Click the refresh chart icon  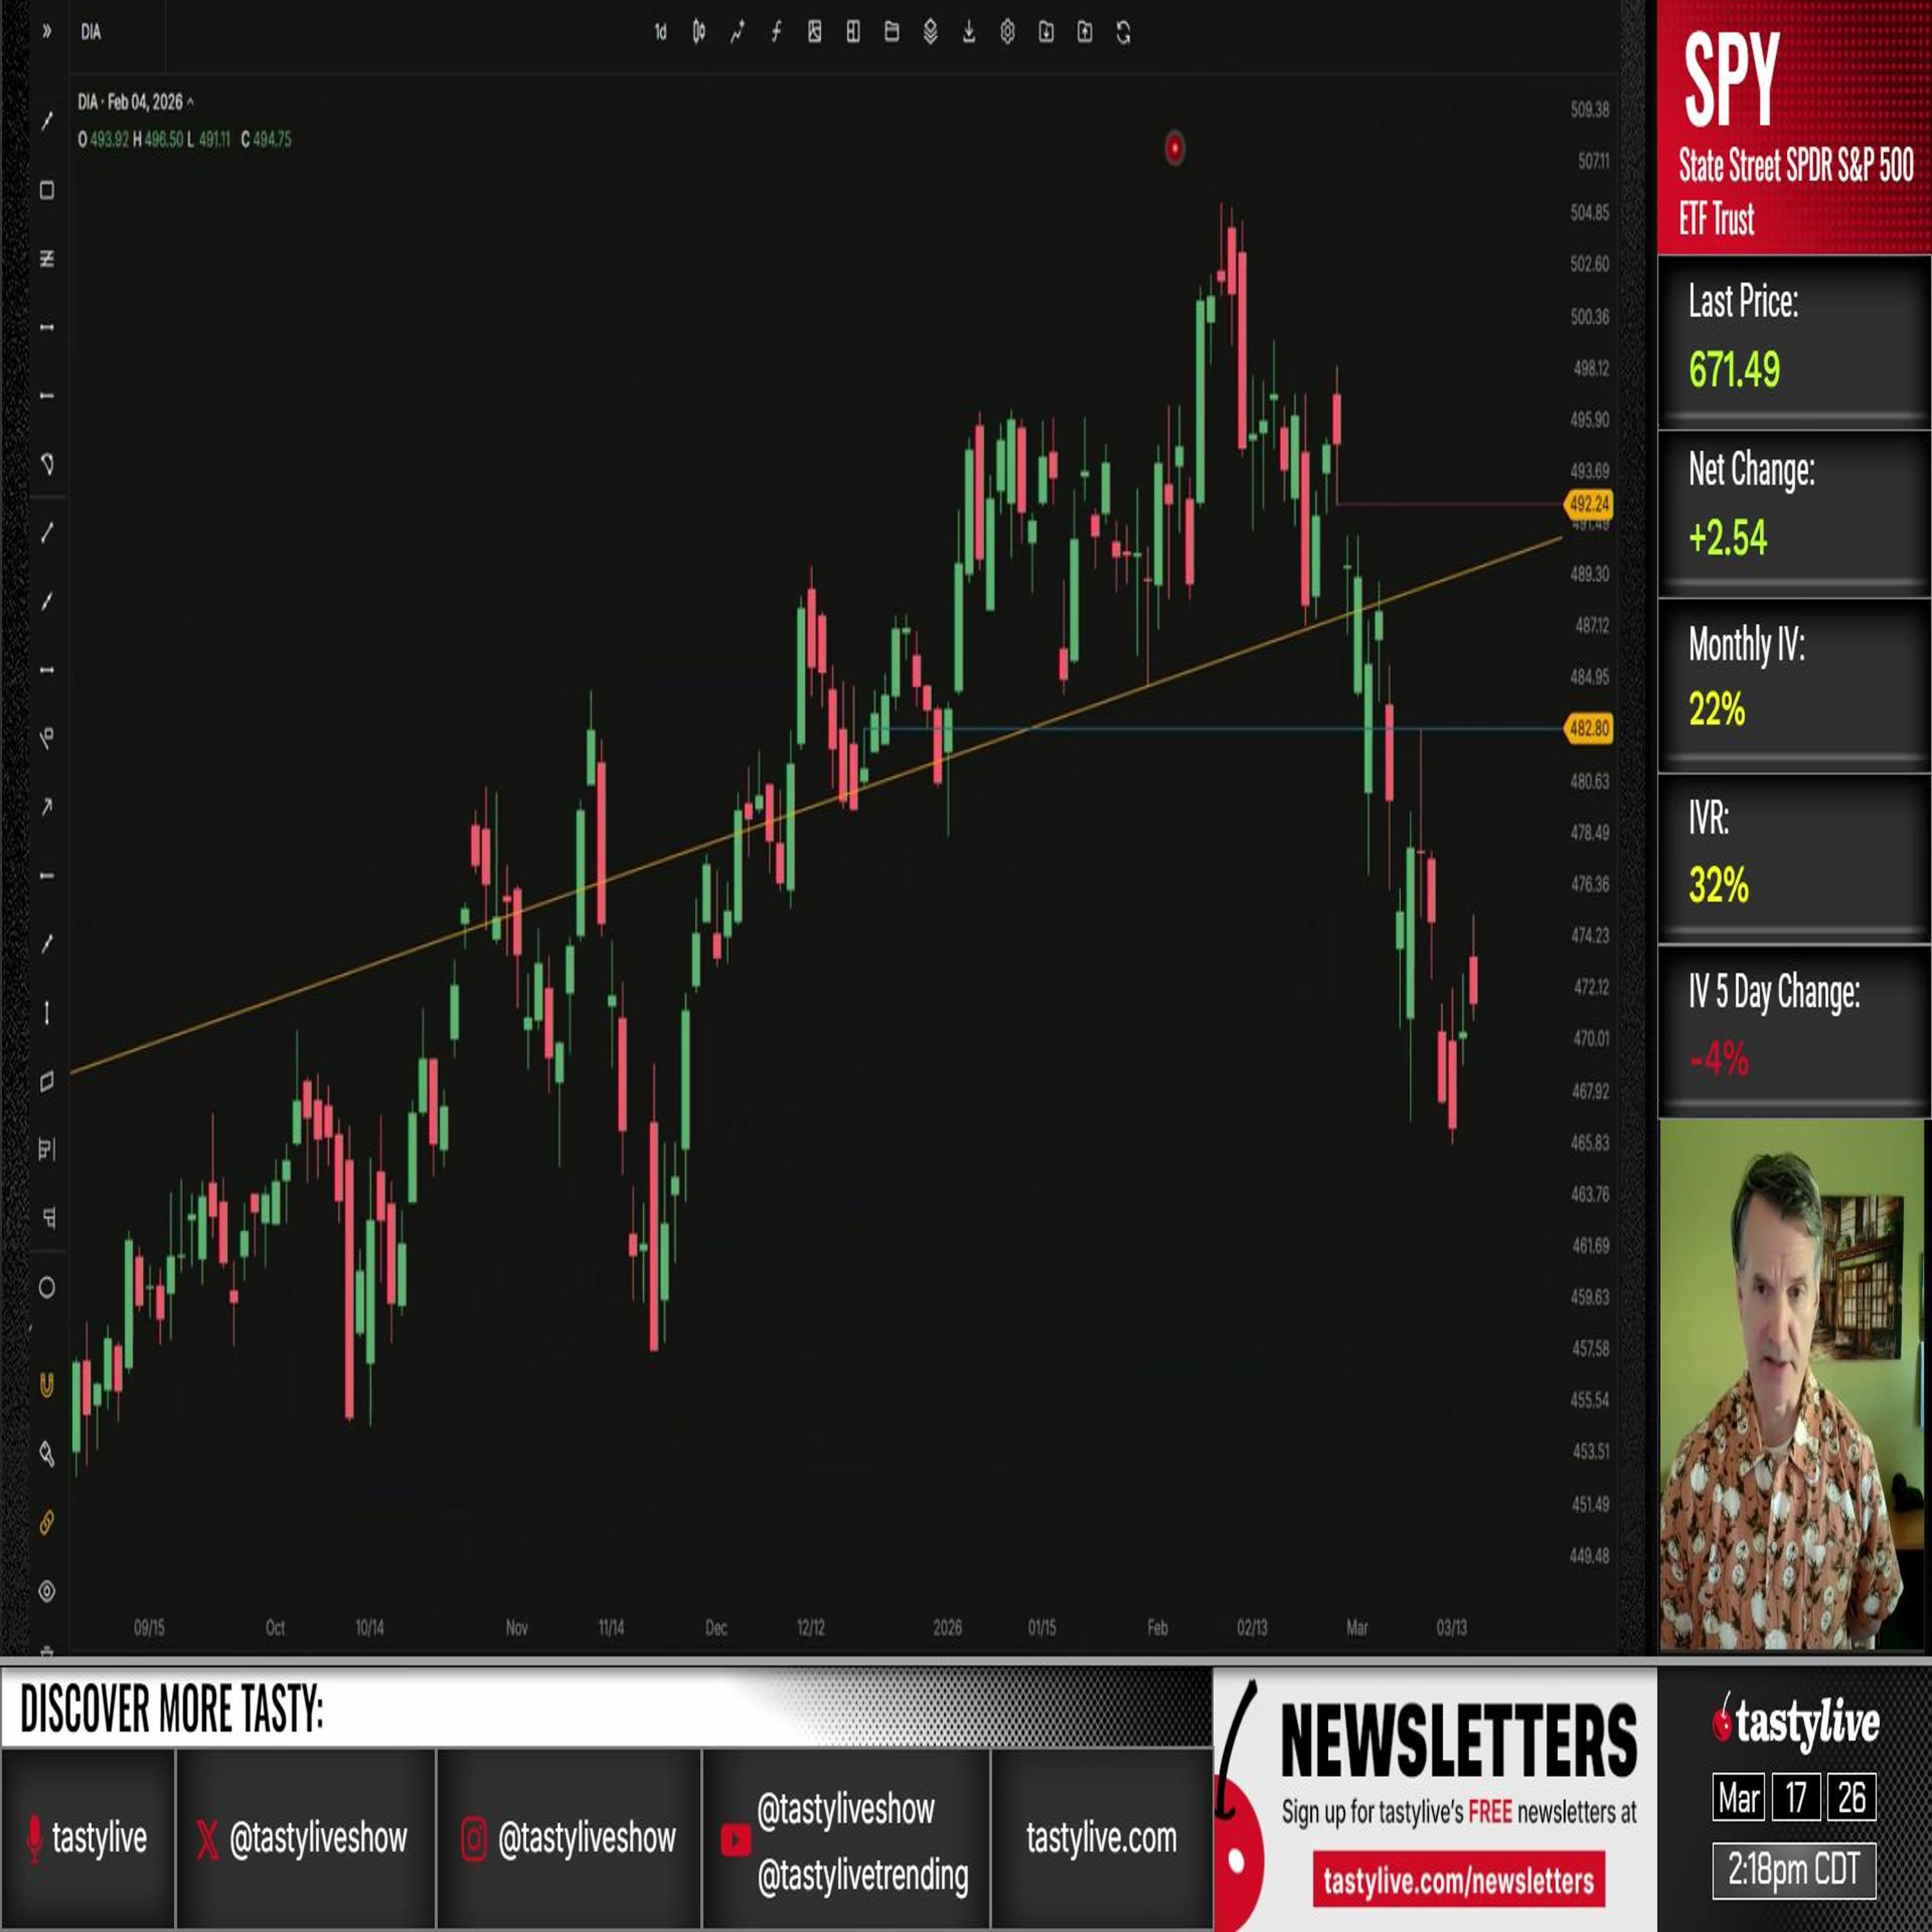coord(1123,33)
